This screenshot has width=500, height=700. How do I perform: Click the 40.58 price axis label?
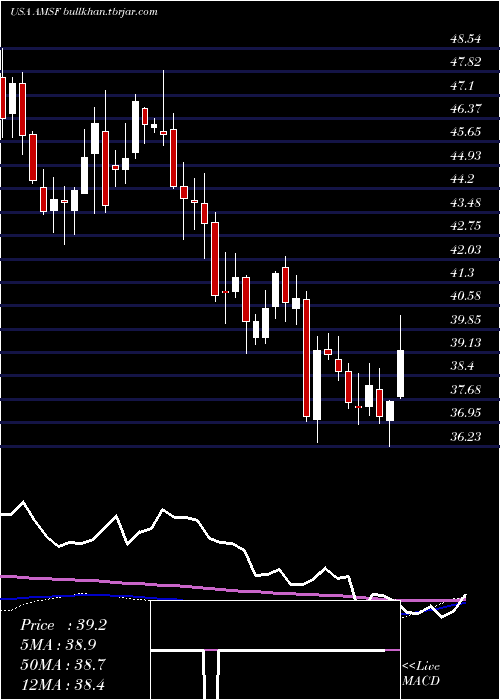[466, 296]
